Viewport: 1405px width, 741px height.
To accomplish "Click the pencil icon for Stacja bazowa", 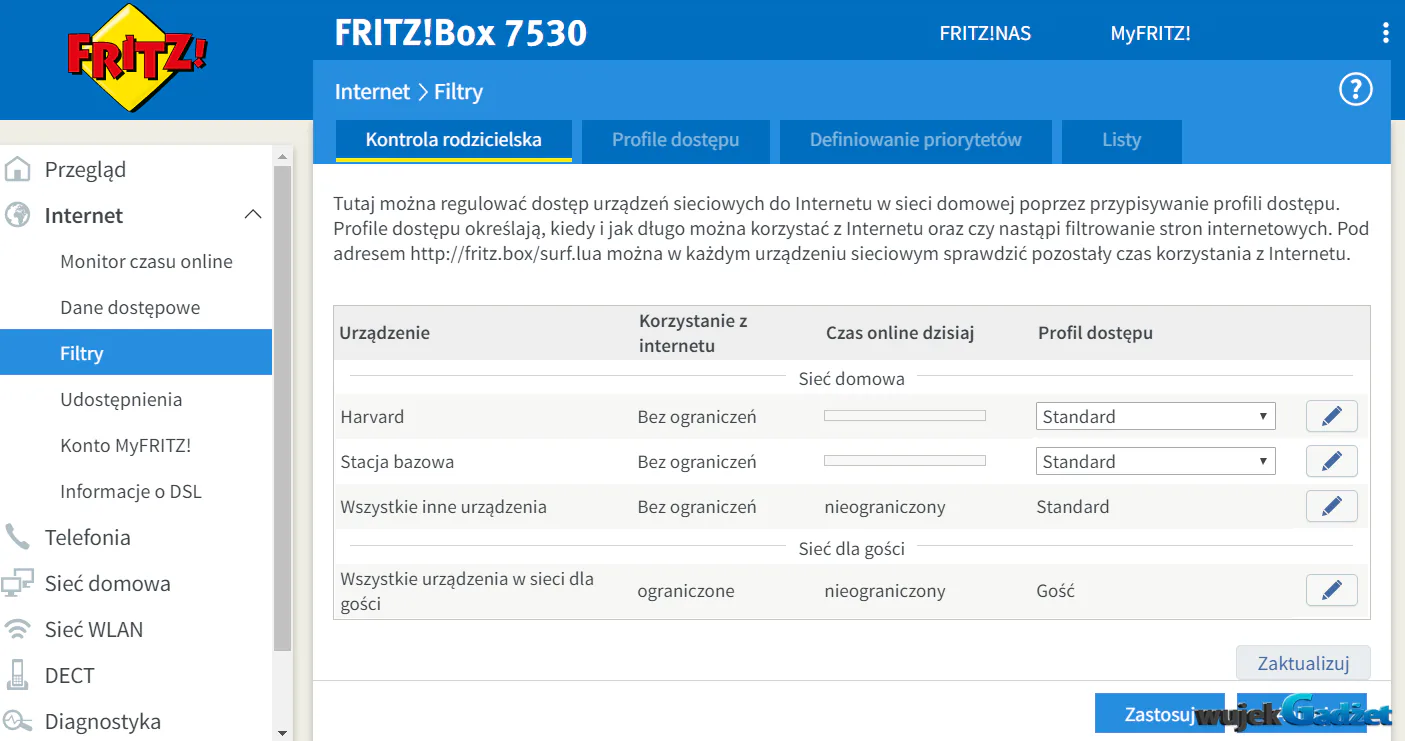I will point(1331,461).
